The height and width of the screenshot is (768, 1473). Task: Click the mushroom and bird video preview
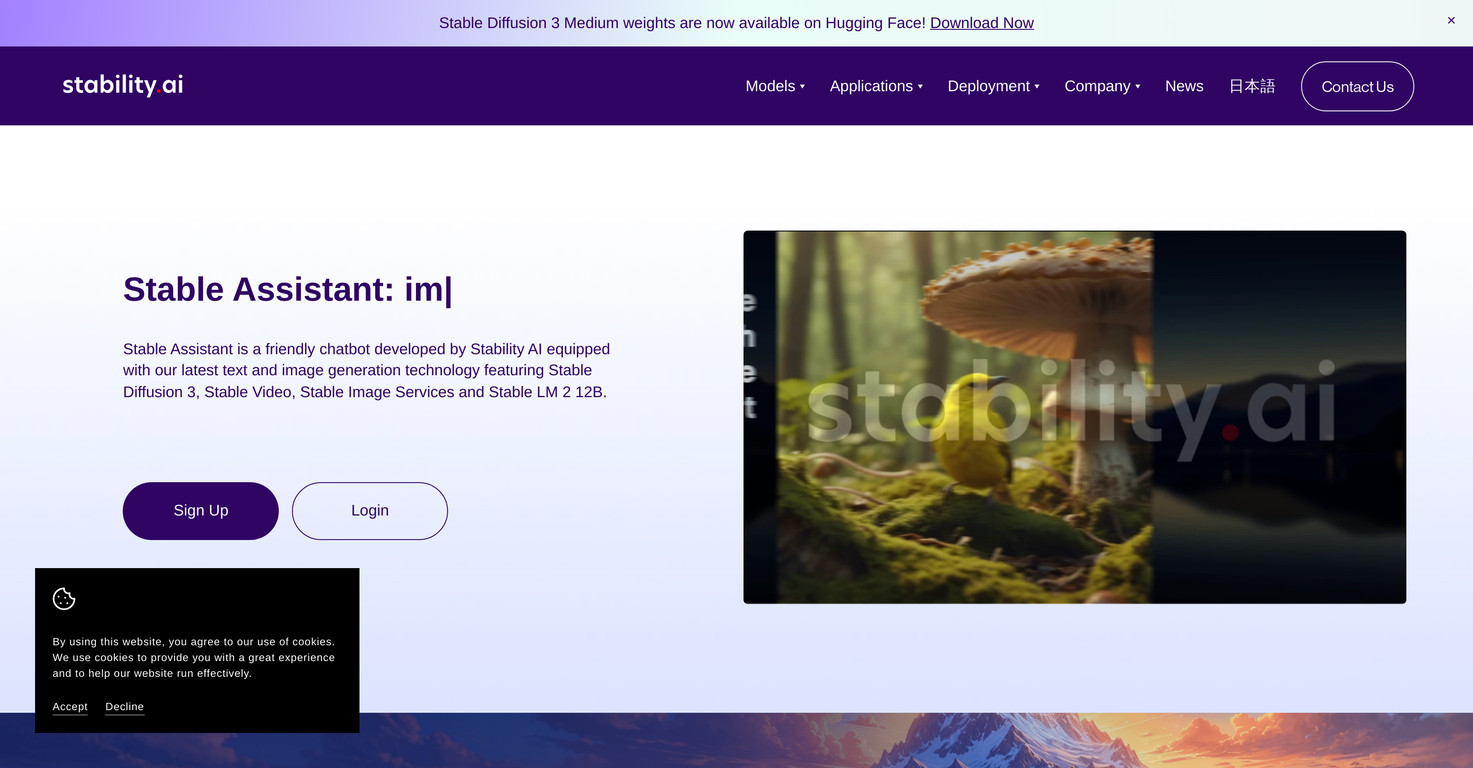click(1074, 417)
